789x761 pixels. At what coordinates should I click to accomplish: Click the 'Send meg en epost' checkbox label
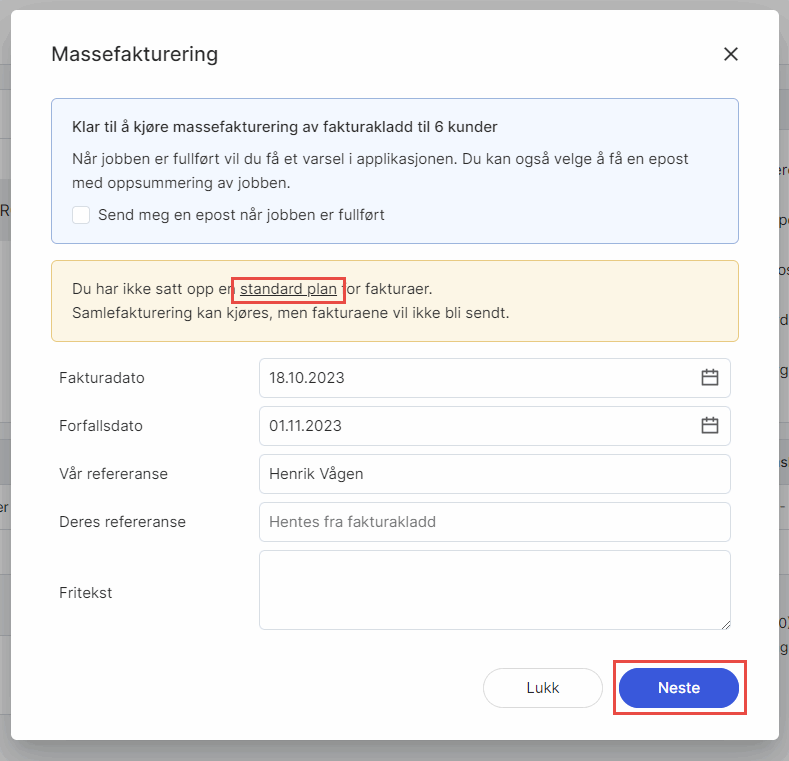241,215
